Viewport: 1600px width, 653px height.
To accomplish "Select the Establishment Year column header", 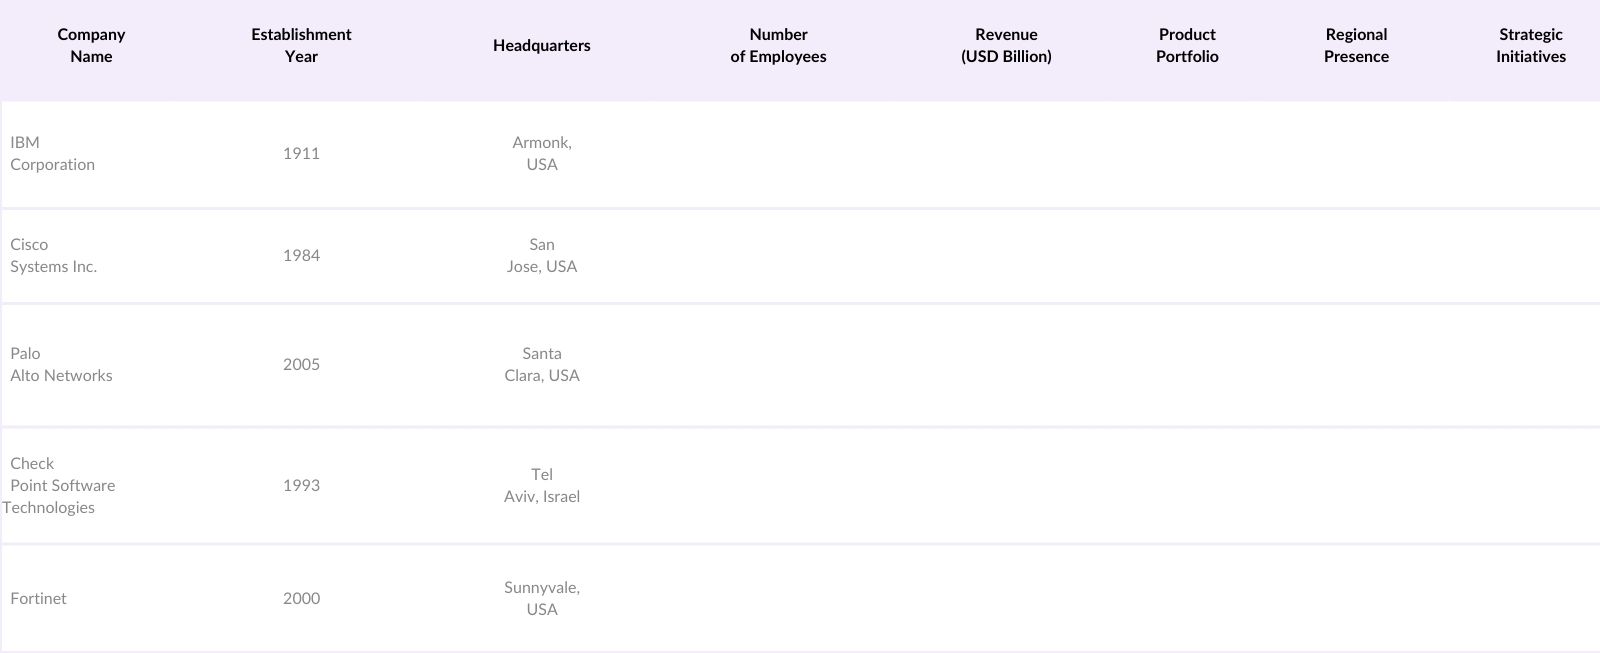I will pos(301,45).
